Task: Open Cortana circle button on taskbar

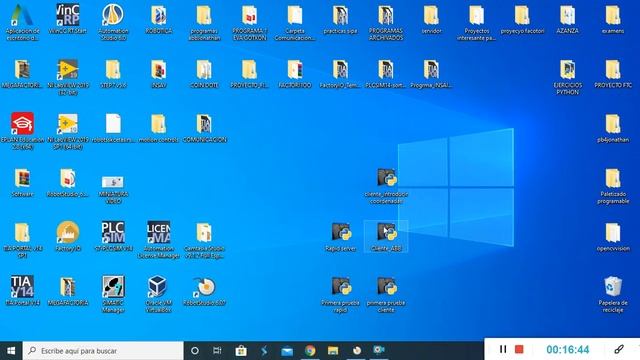Action: pyautogui.click(x=195, y=350)
